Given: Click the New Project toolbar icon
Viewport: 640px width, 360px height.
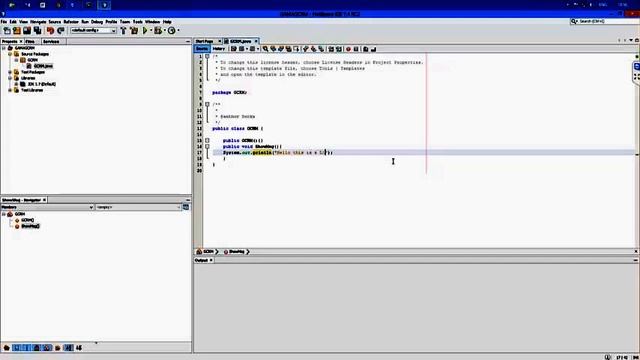Looking at the screenshot, I should (x=17, y=31).
